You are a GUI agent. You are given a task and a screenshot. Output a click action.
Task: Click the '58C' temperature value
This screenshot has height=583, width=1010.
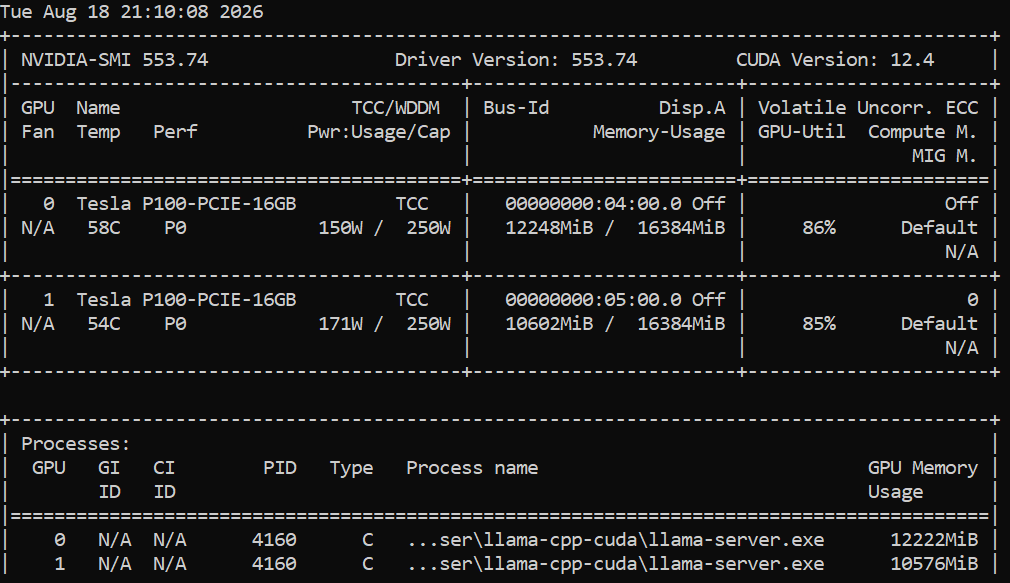point(104,228)
